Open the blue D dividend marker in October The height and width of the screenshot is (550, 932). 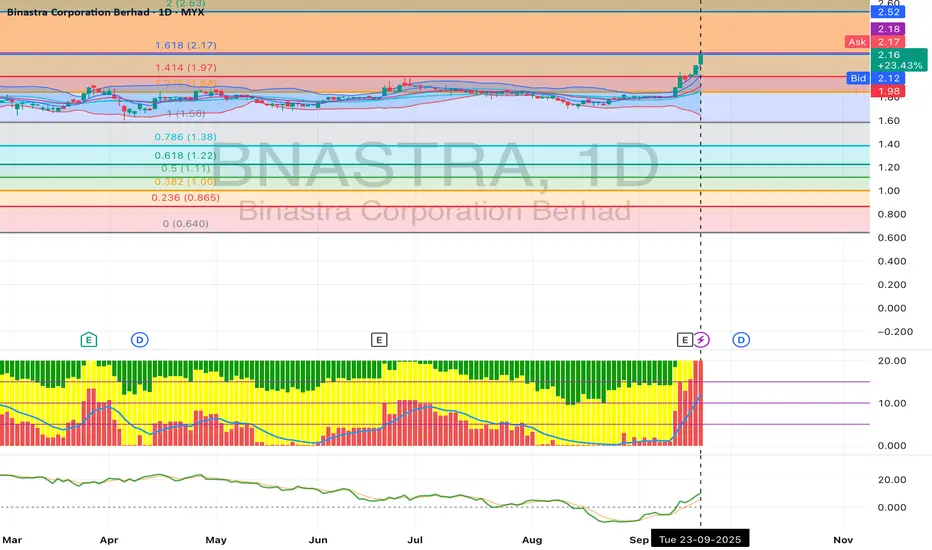741,340
